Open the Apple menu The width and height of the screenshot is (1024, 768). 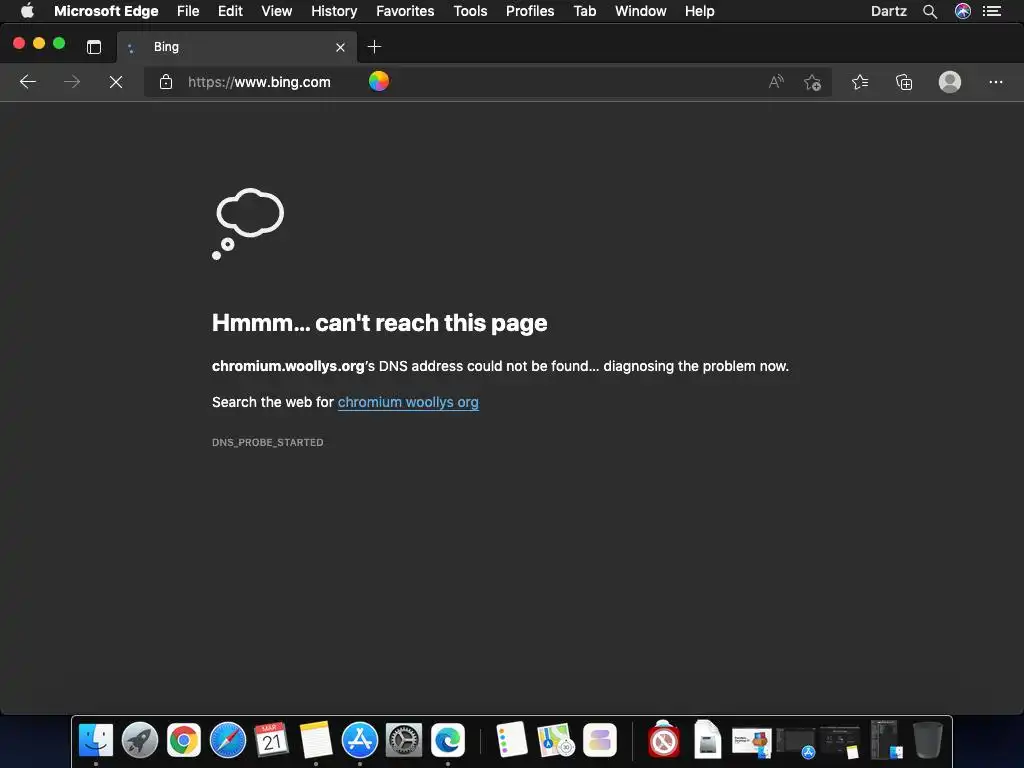(x=27, y=10)
